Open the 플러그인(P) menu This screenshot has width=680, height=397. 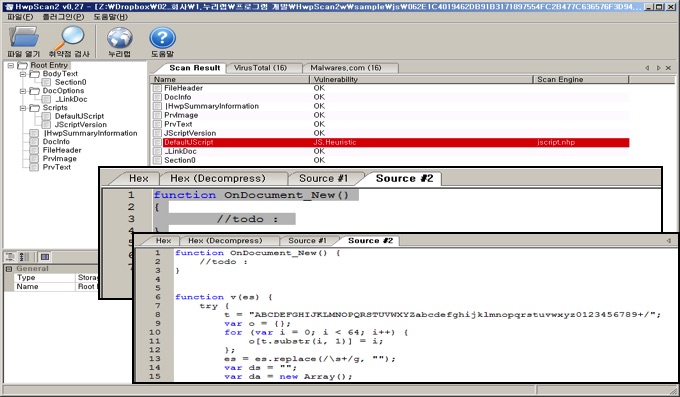(x=63, y=17)
